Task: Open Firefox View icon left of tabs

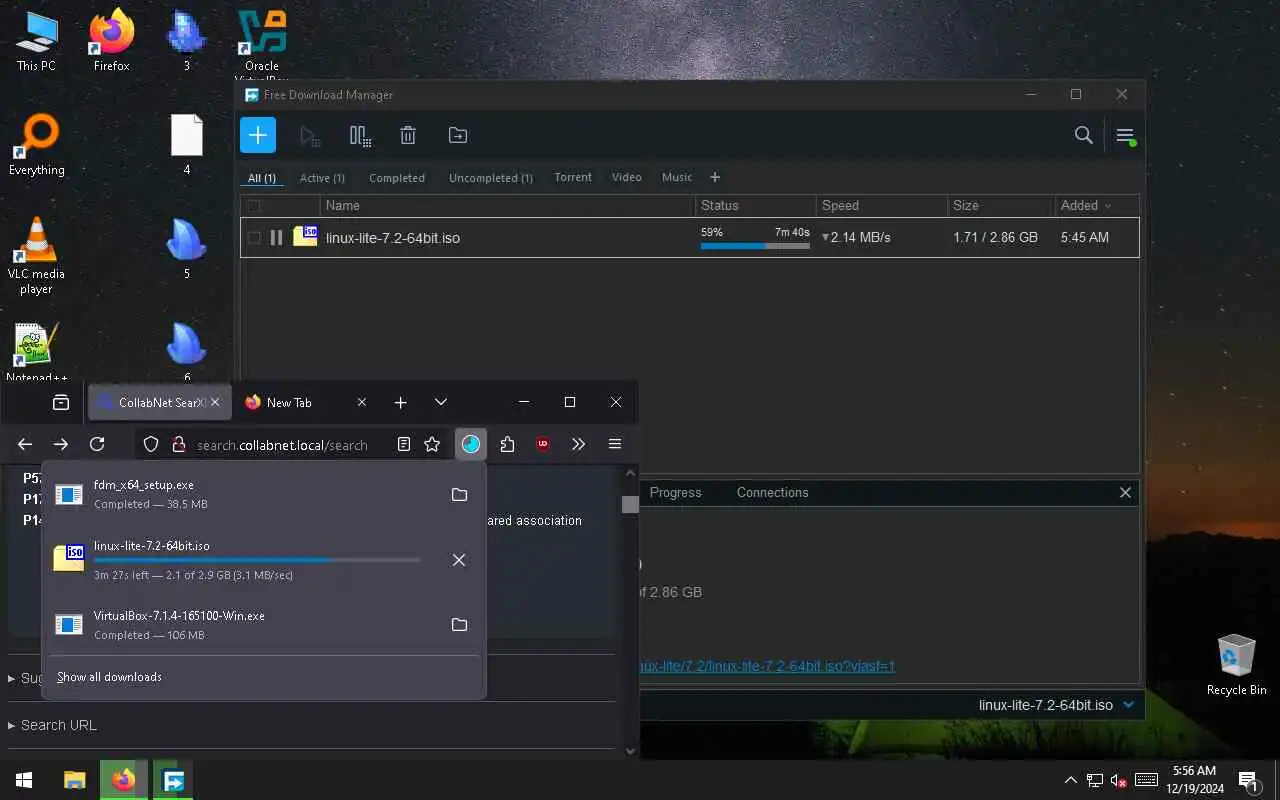Action: tap(61, 402)
